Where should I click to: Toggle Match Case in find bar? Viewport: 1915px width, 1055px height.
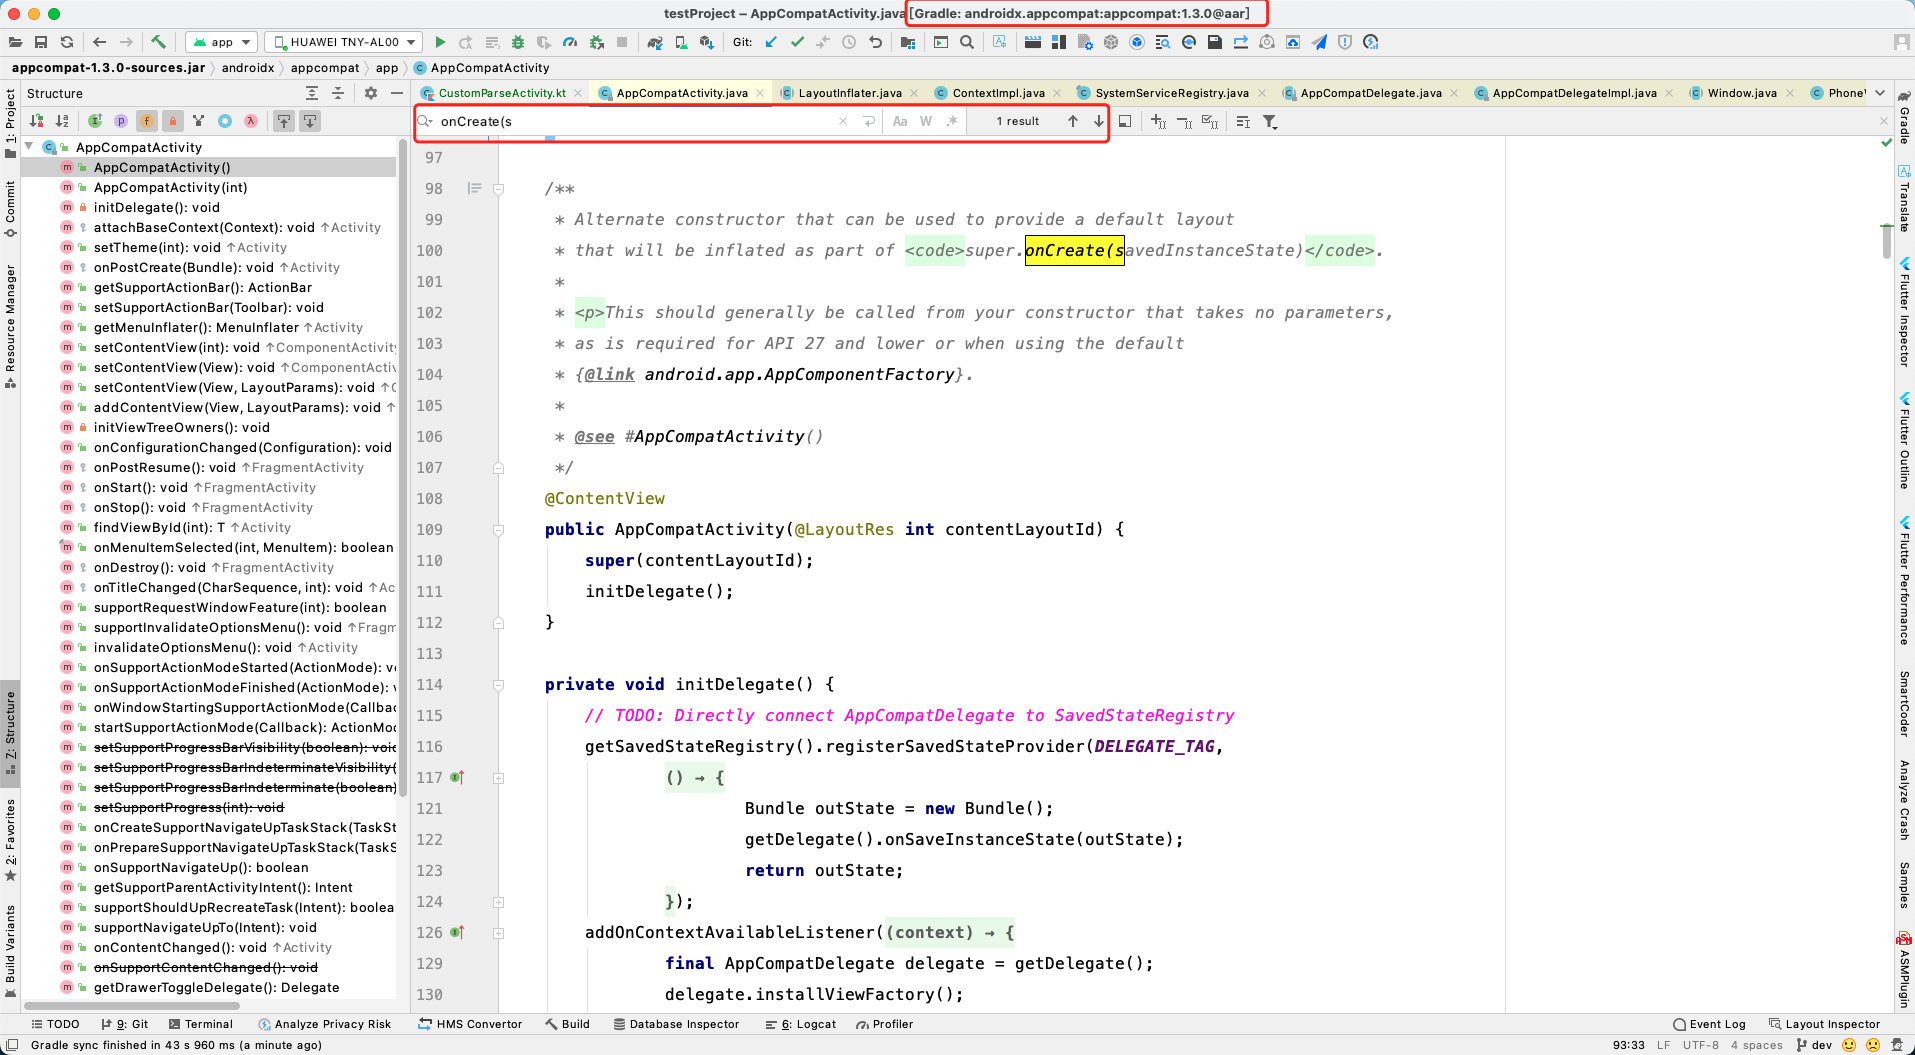tap(900, 121)
